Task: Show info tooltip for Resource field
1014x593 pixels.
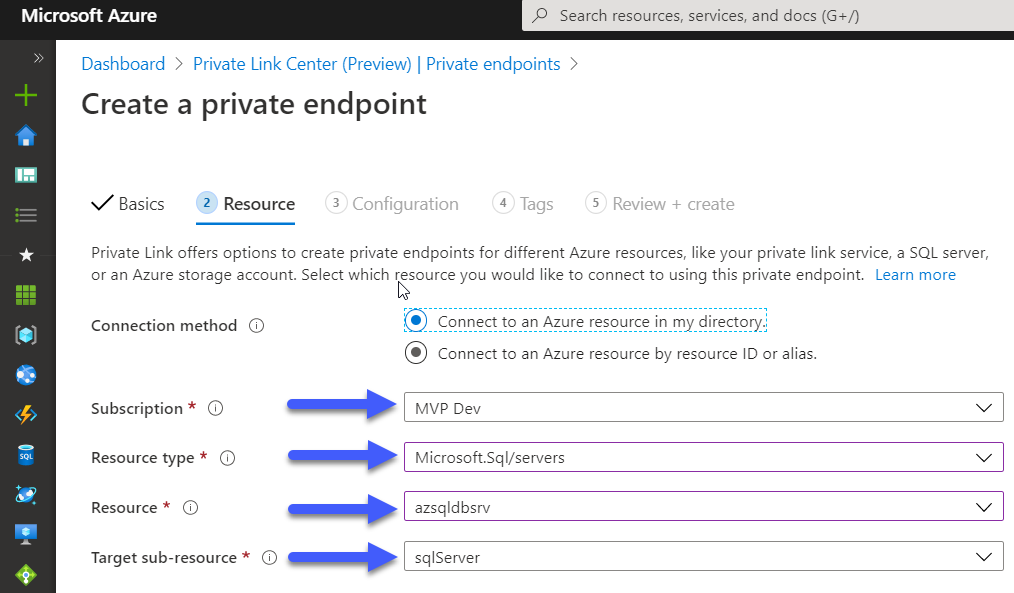Action: [x=190, y=508]
